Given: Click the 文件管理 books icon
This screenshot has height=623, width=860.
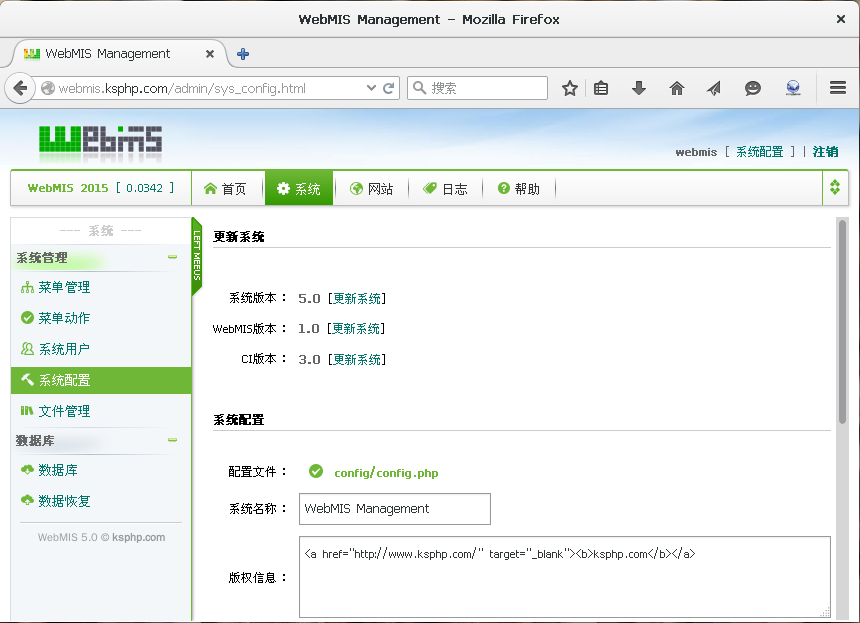Looking at the screenshot, I should (27, 410).
